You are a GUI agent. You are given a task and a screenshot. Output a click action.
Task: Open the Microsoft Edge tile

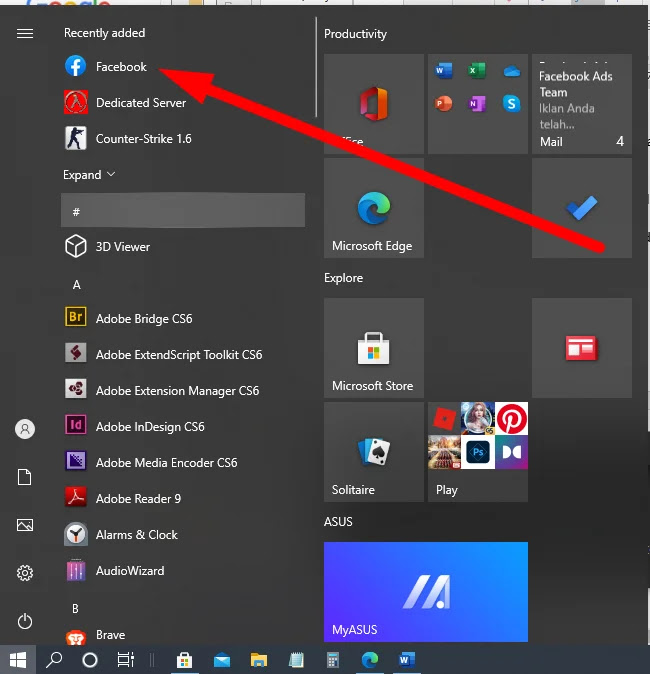coord(374,208)
